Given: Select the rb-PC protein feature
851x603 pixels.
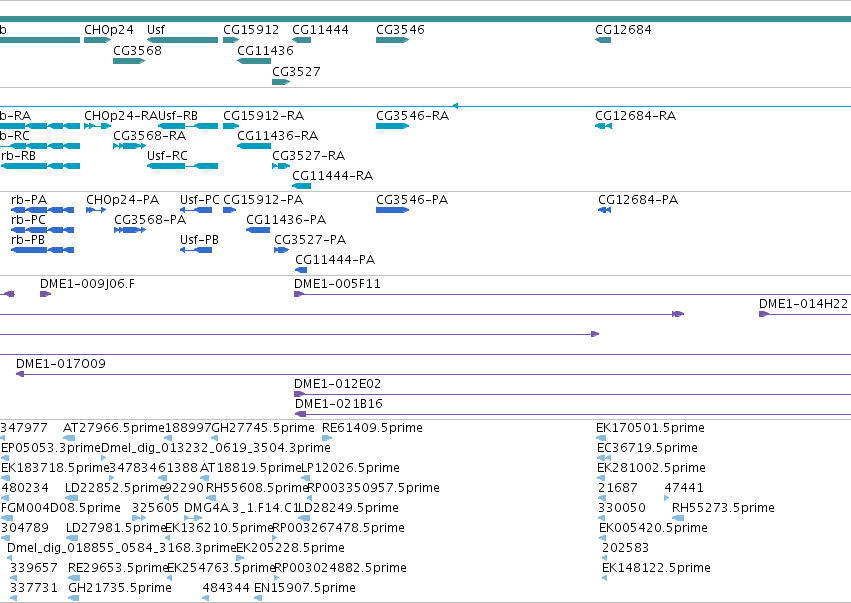Looking at the screenshot, I should click(x=42, y=230).
